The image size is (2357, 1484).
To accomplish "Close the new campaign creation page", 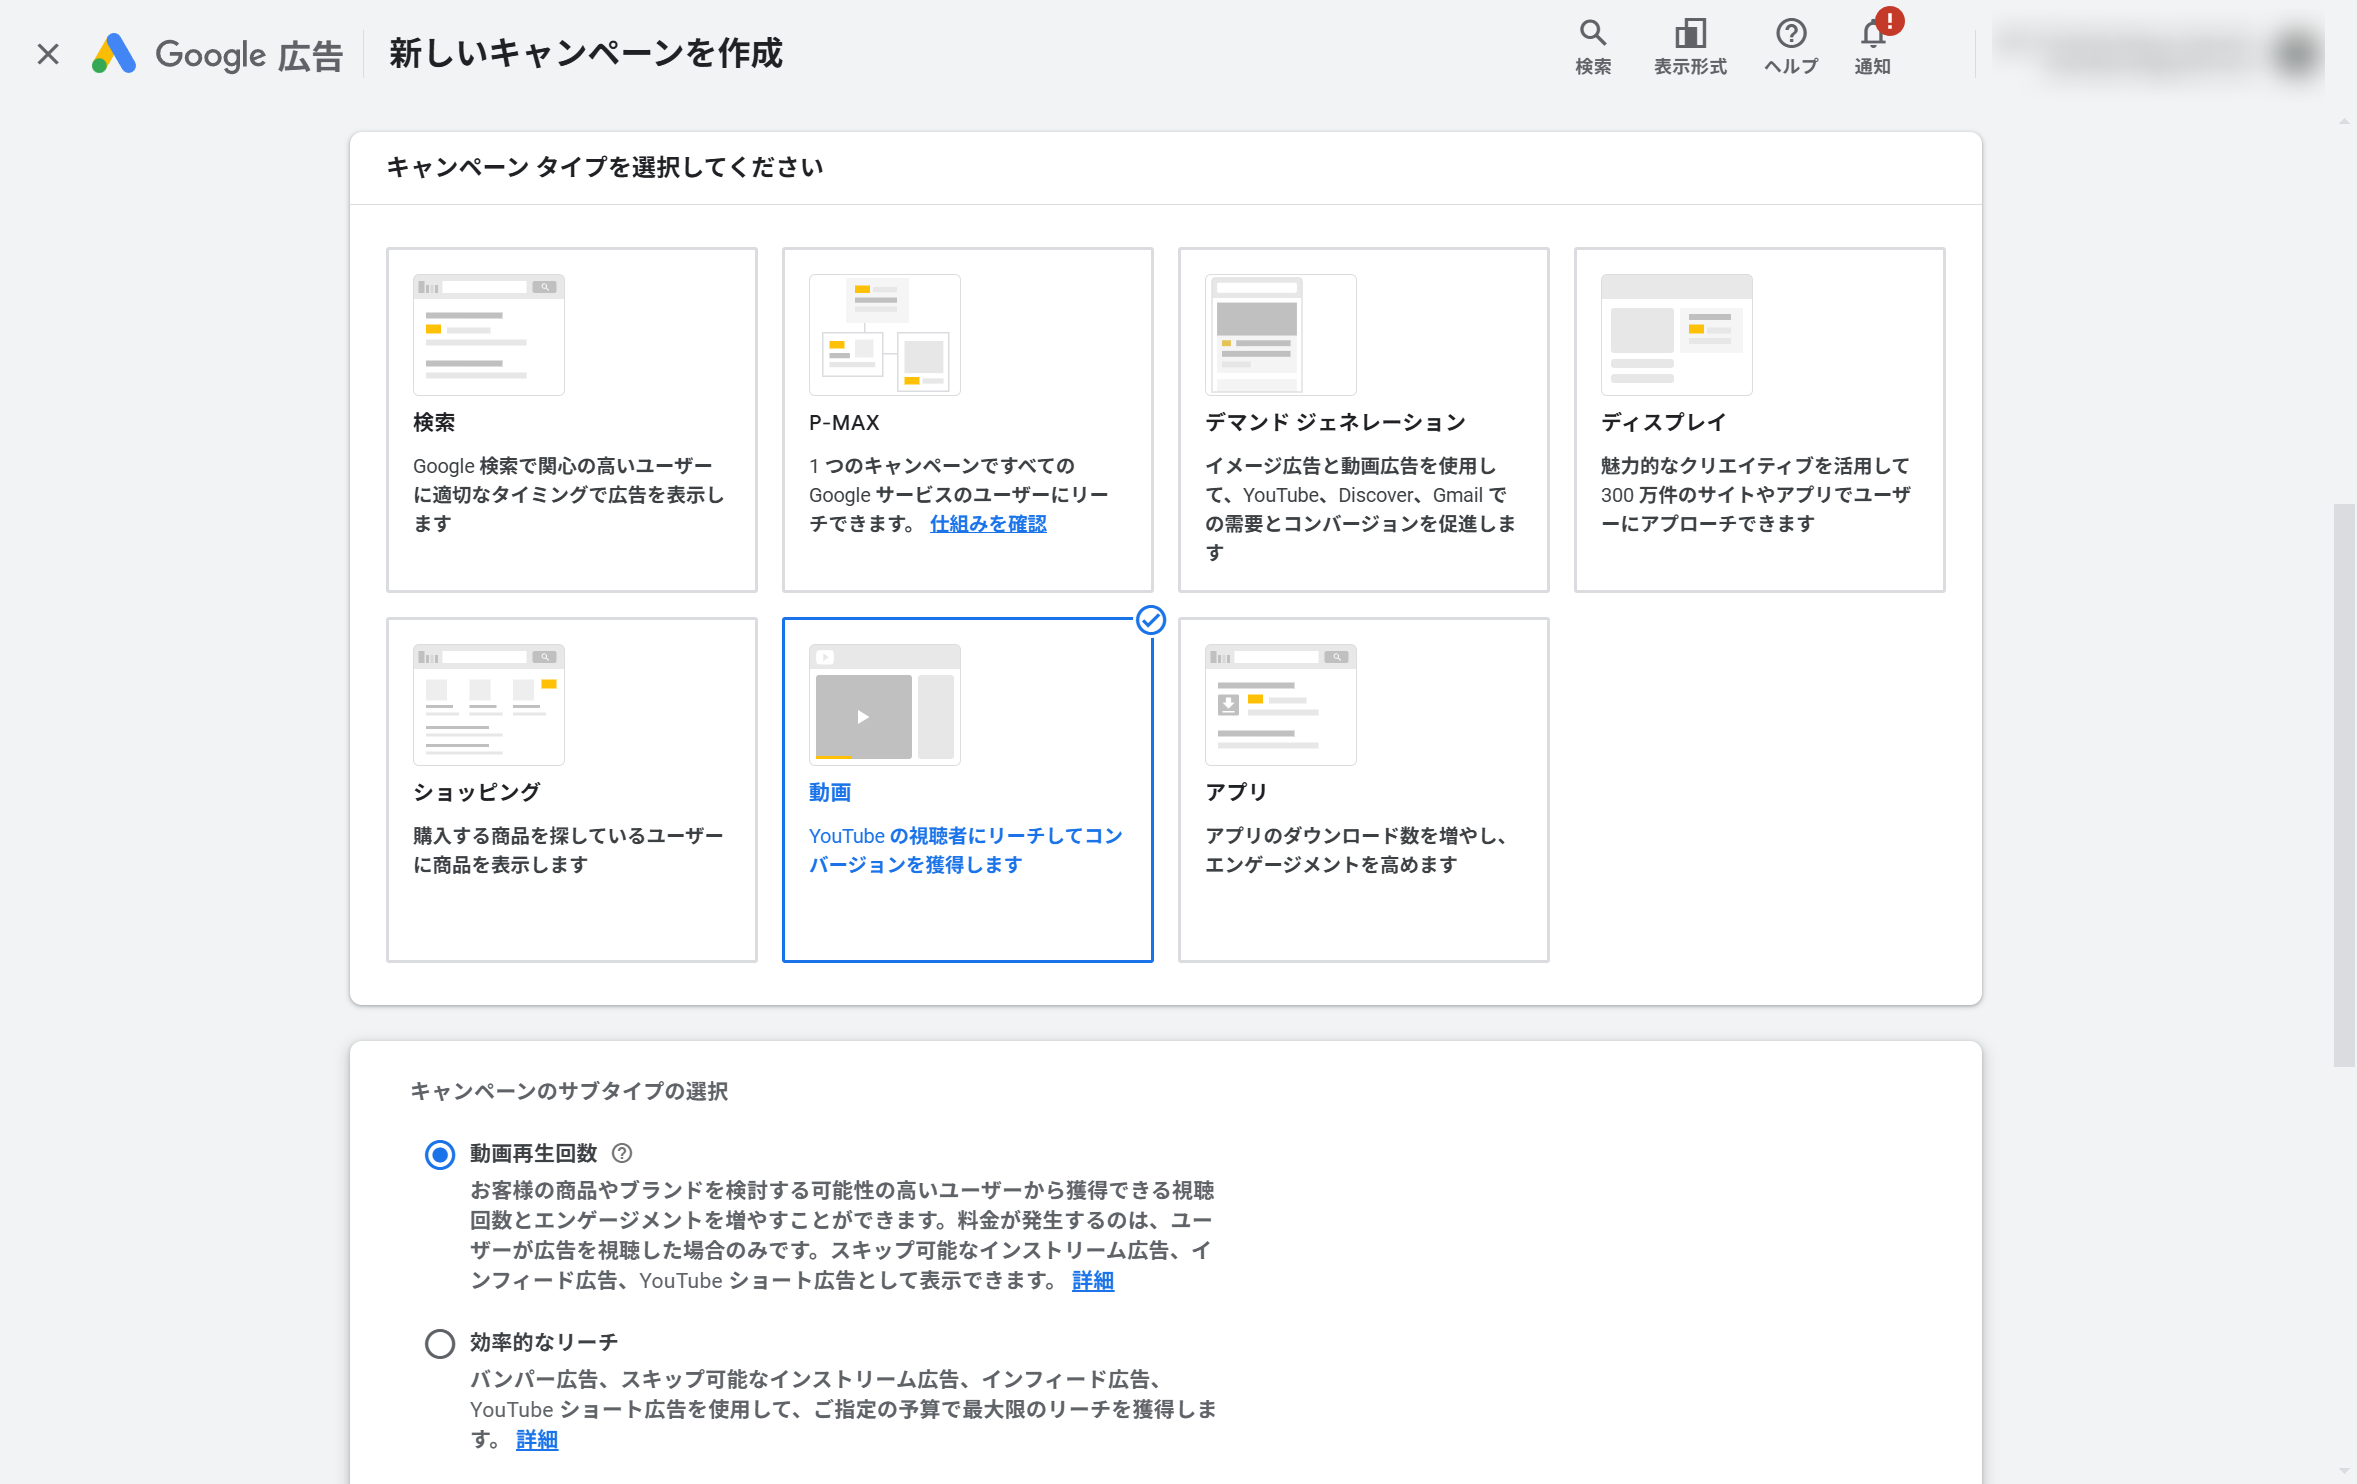I will click(48, 54).
